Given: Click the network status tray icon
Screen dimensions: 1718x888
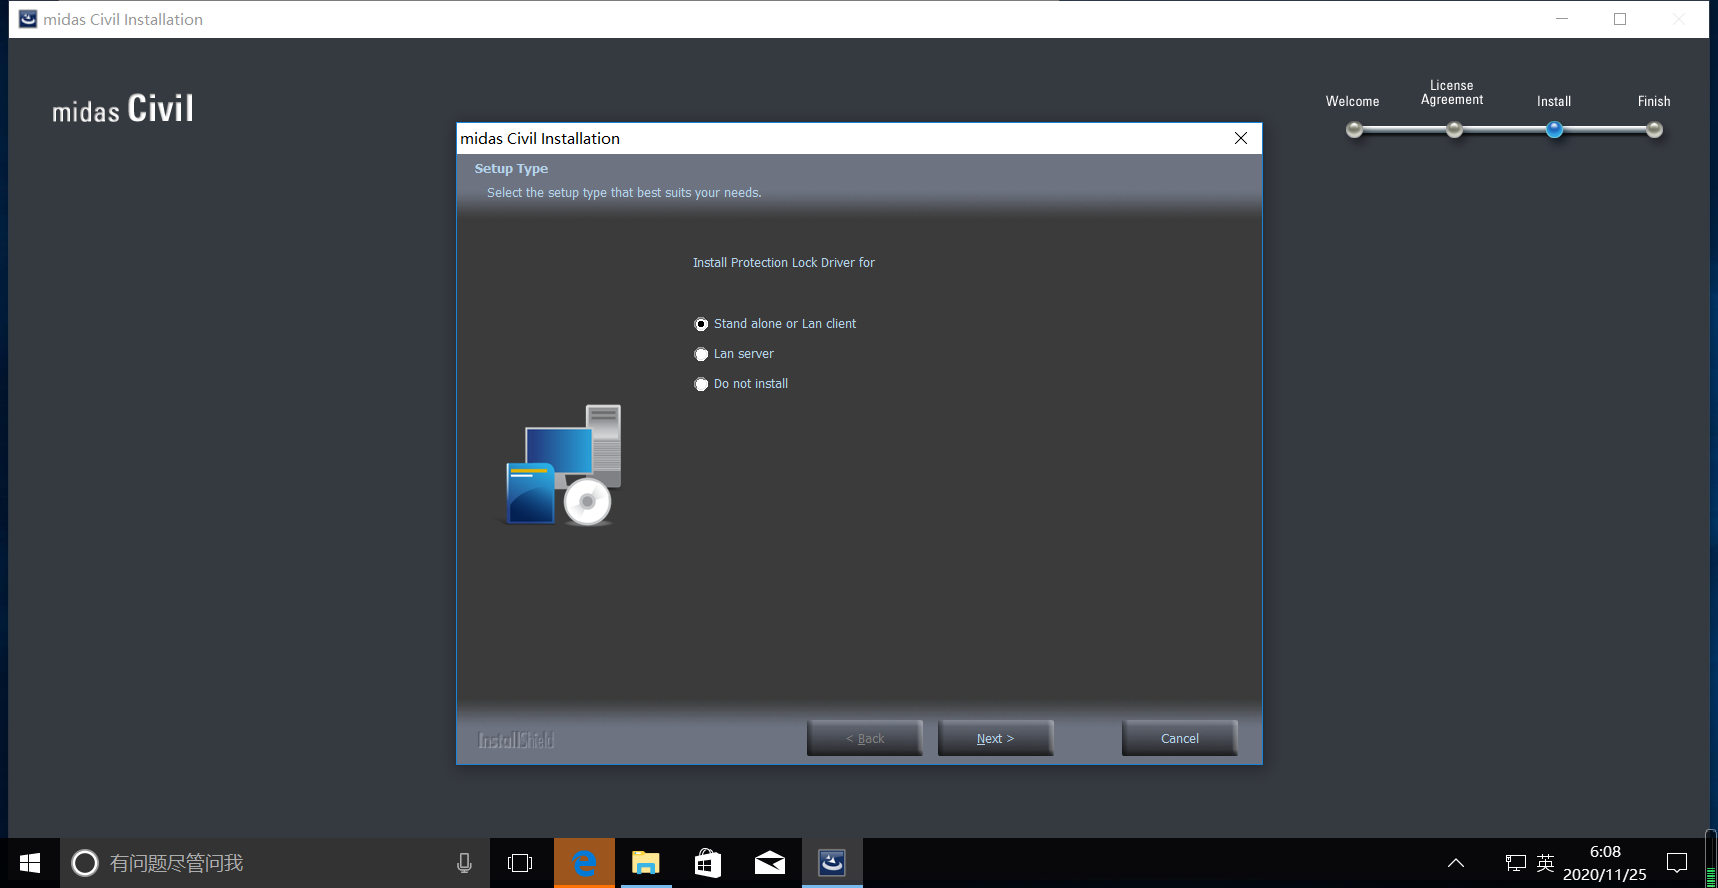Looking at the screenshot, I should (x=1516, y=863).
